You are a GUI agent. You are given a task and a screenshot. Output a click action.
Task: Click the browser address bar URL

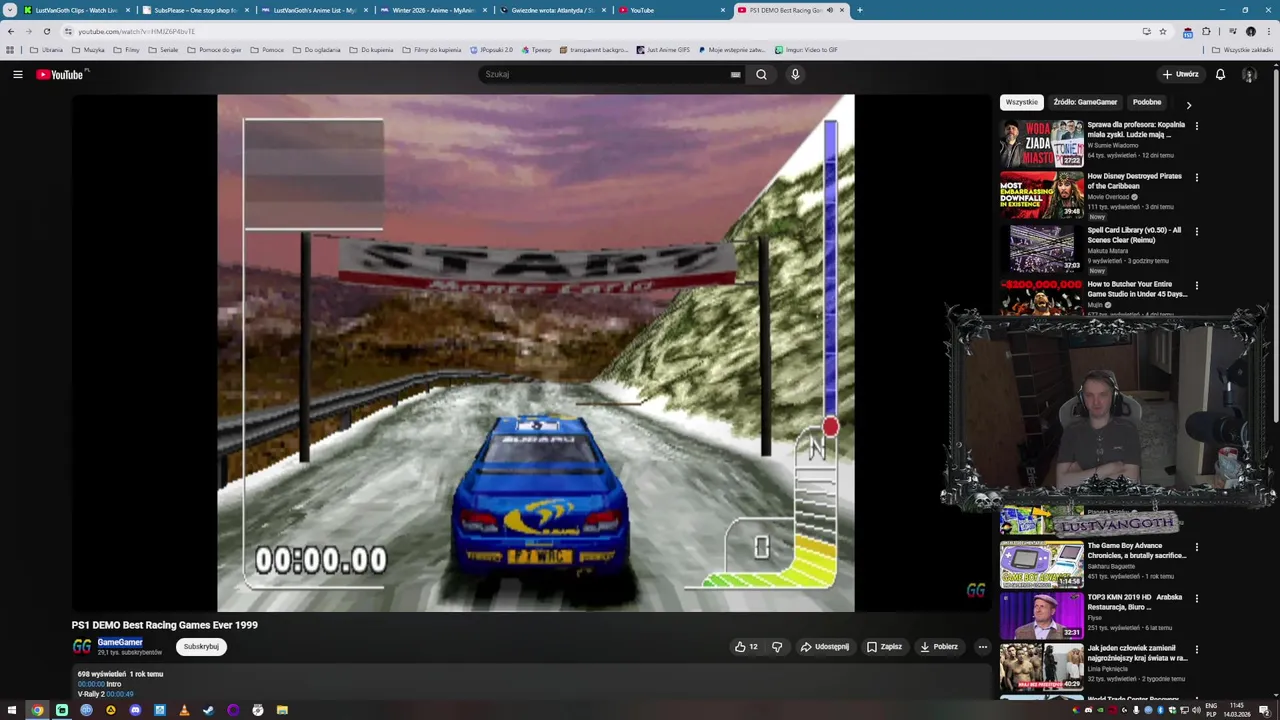pyautogui.click(x=136, y=31)
